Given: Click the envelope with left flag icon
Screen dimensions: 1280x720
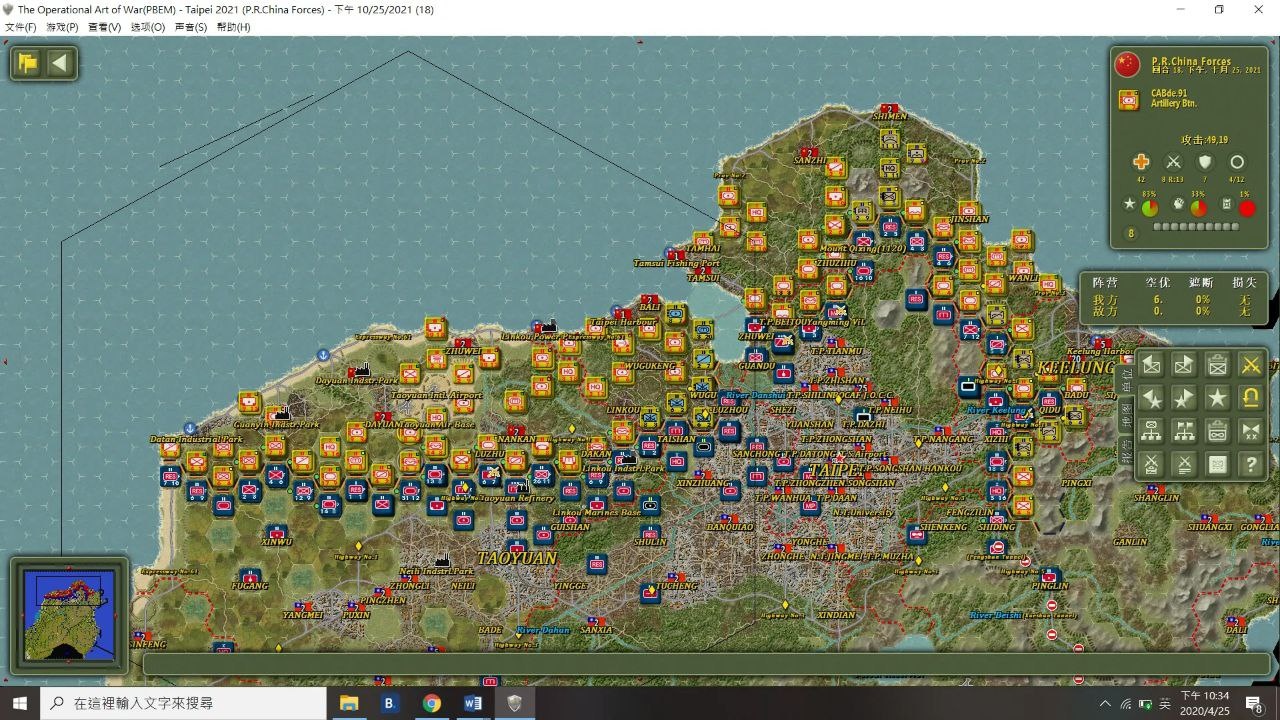Looking at the screenshot, I should (1152, 365).
